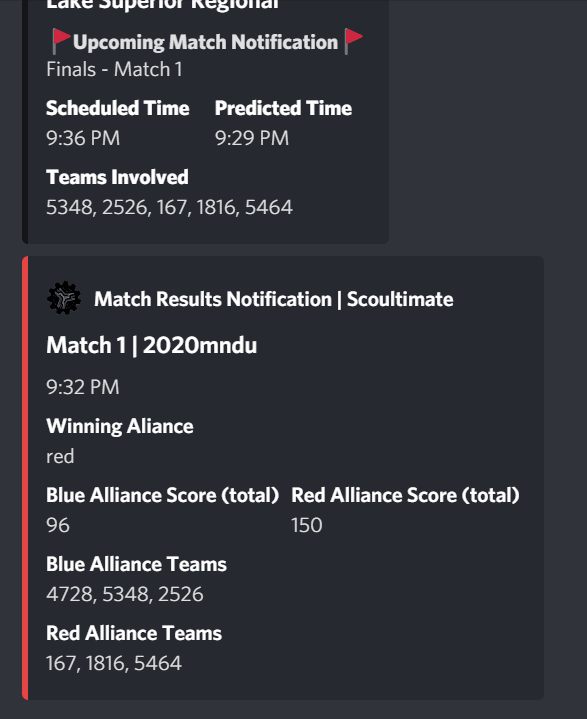Click the Blue Alliance Score value 96
Screen dimensions: 587x719
(58, 525)
